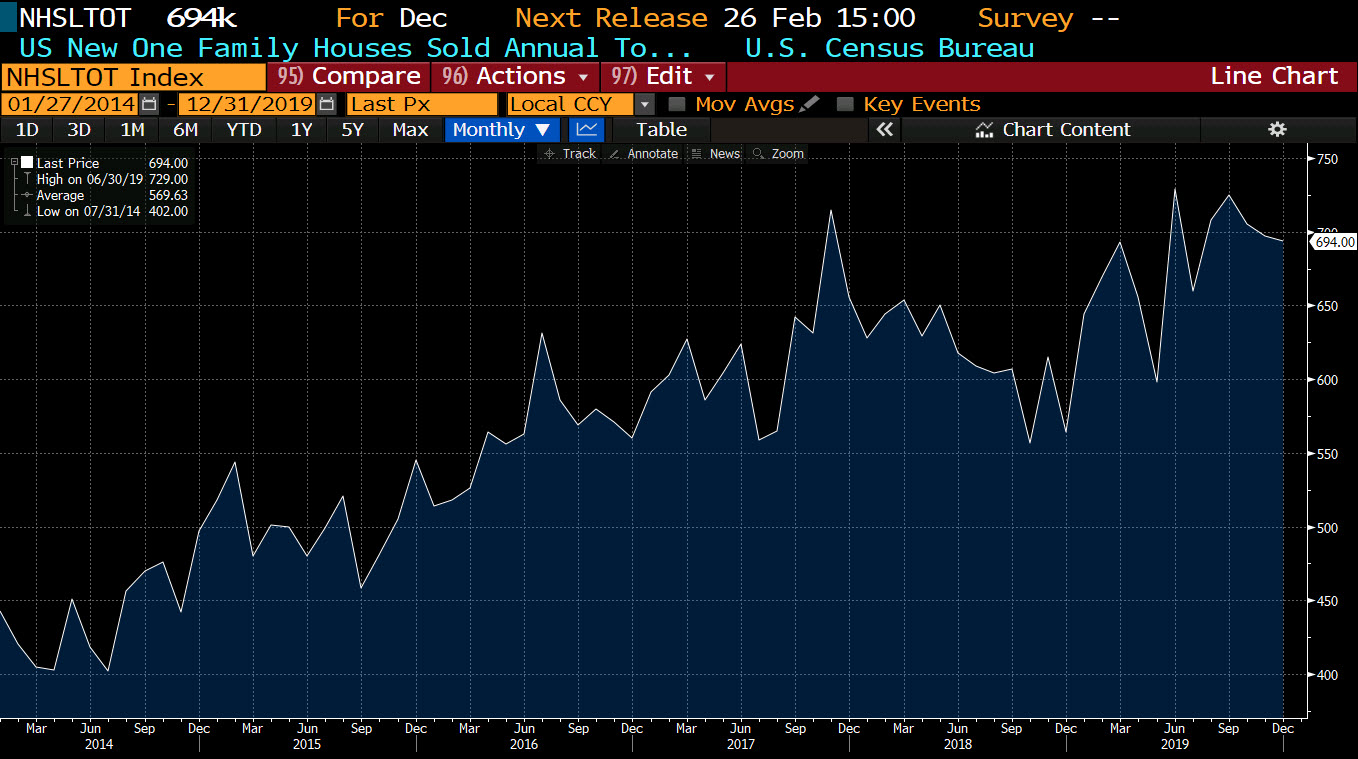The height and width of the screenshot is (759, 1358).
Task: Select the 6M range tab
Action: (185, 129)
